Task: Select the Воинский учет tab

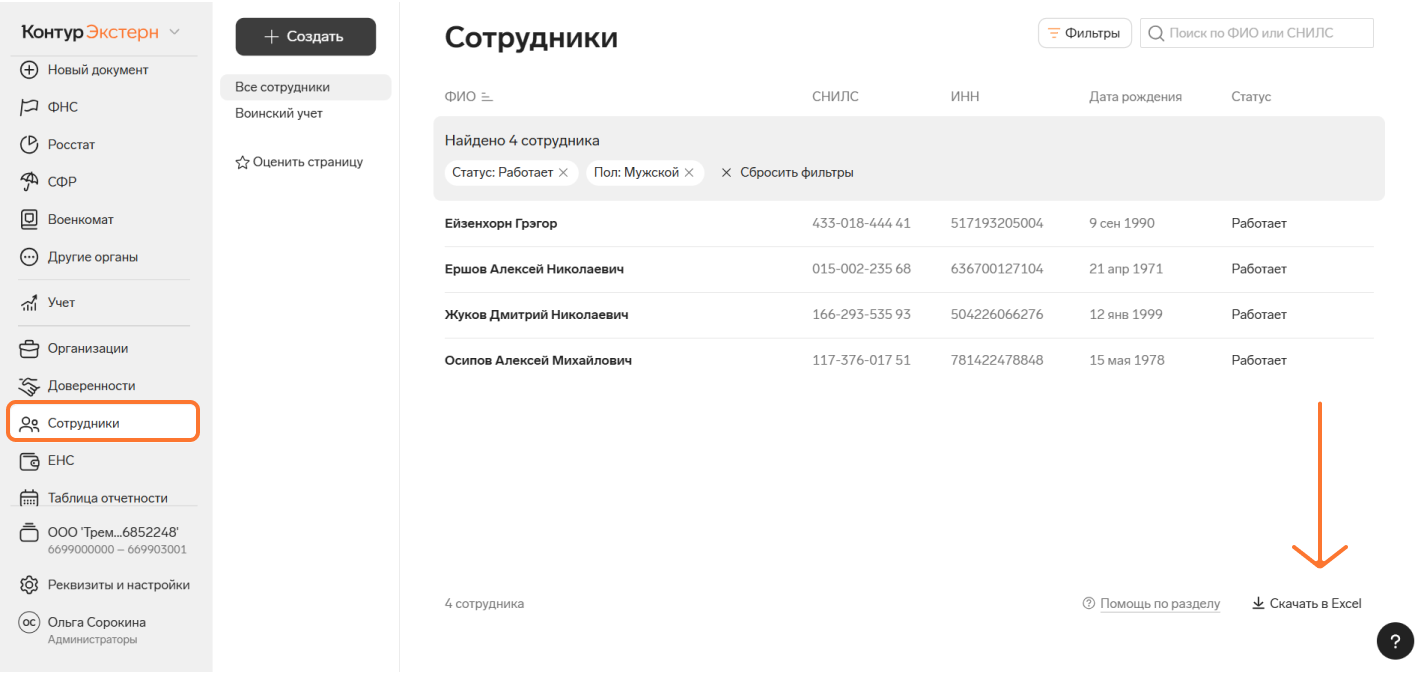Action: point(279,113)
